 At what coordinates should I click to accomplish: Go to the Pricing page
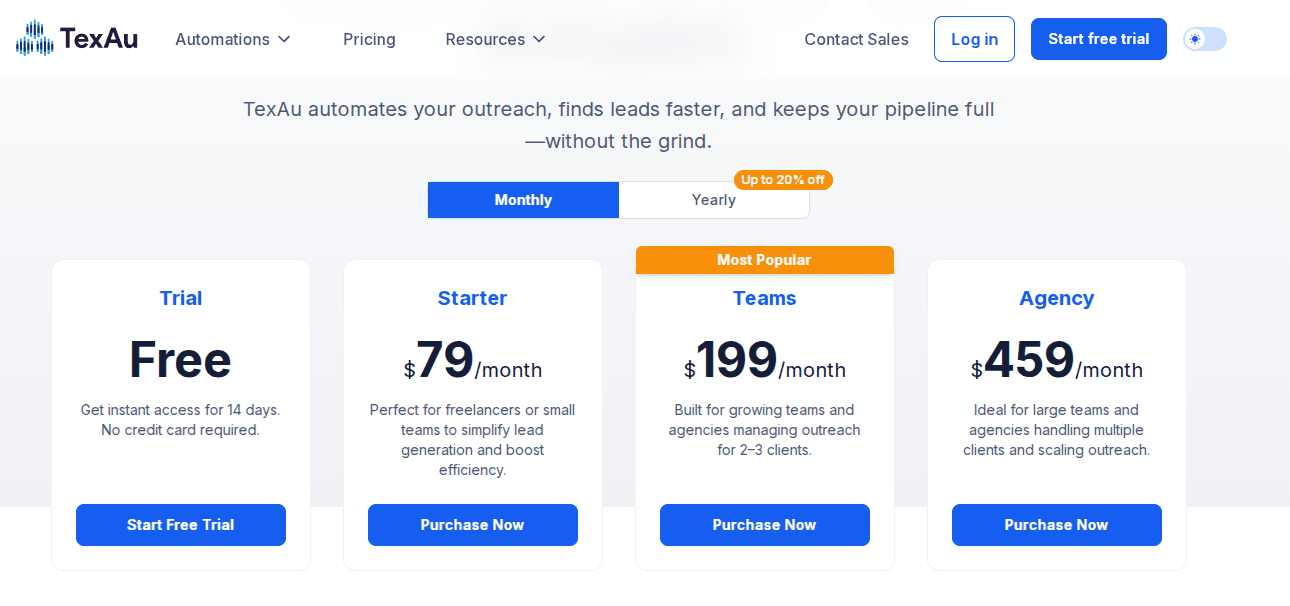tap(369, 39)
